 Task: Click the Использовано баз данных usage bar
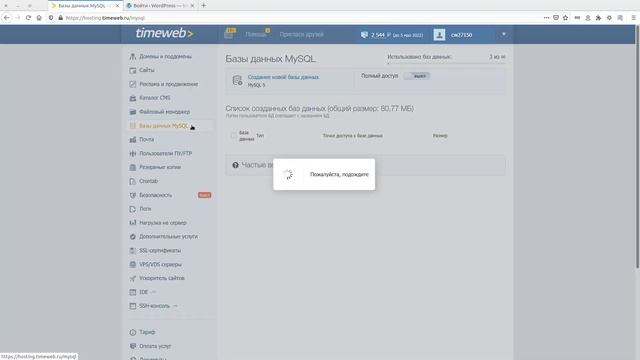pos(446,63)
